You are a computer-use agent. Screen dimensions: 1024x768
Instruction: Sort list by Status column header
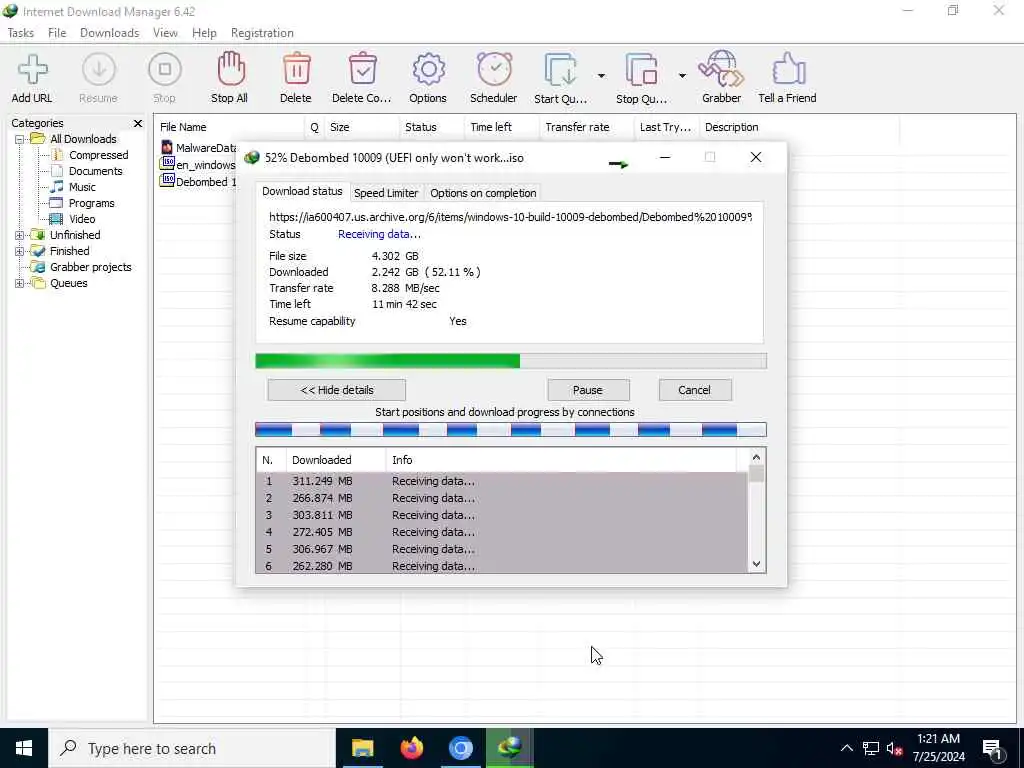[x=431, y=127]
